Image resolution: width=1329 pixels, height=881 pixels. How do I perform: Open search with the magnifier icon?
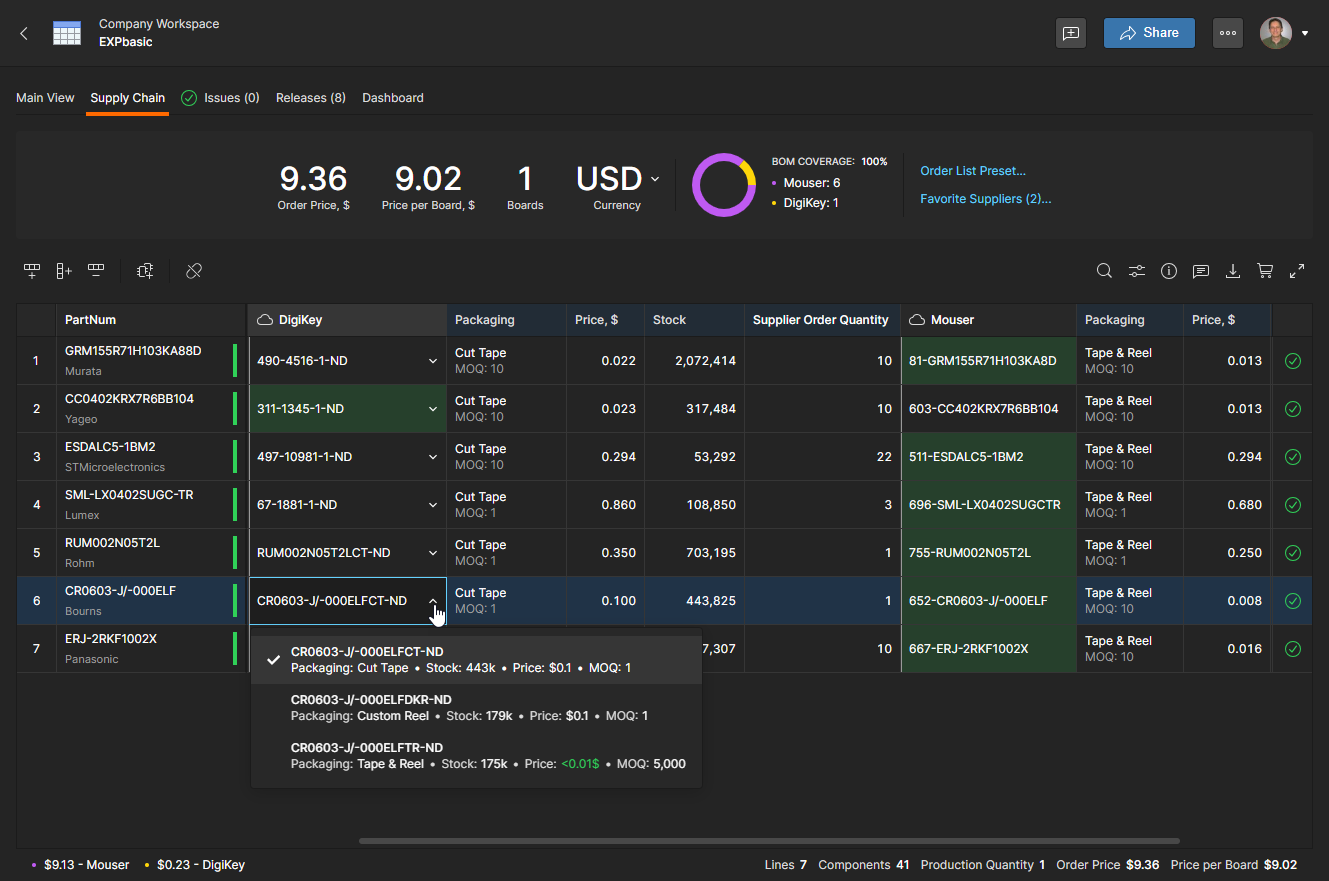[x=1104, y=271]
